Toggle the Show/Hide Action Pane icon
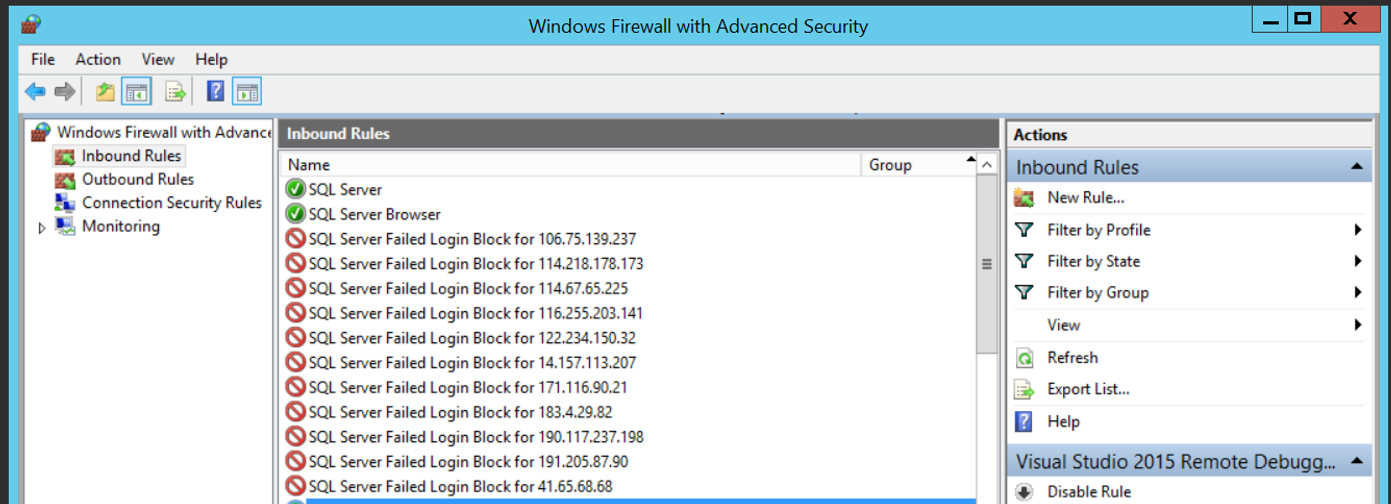 tap(247, 92)
